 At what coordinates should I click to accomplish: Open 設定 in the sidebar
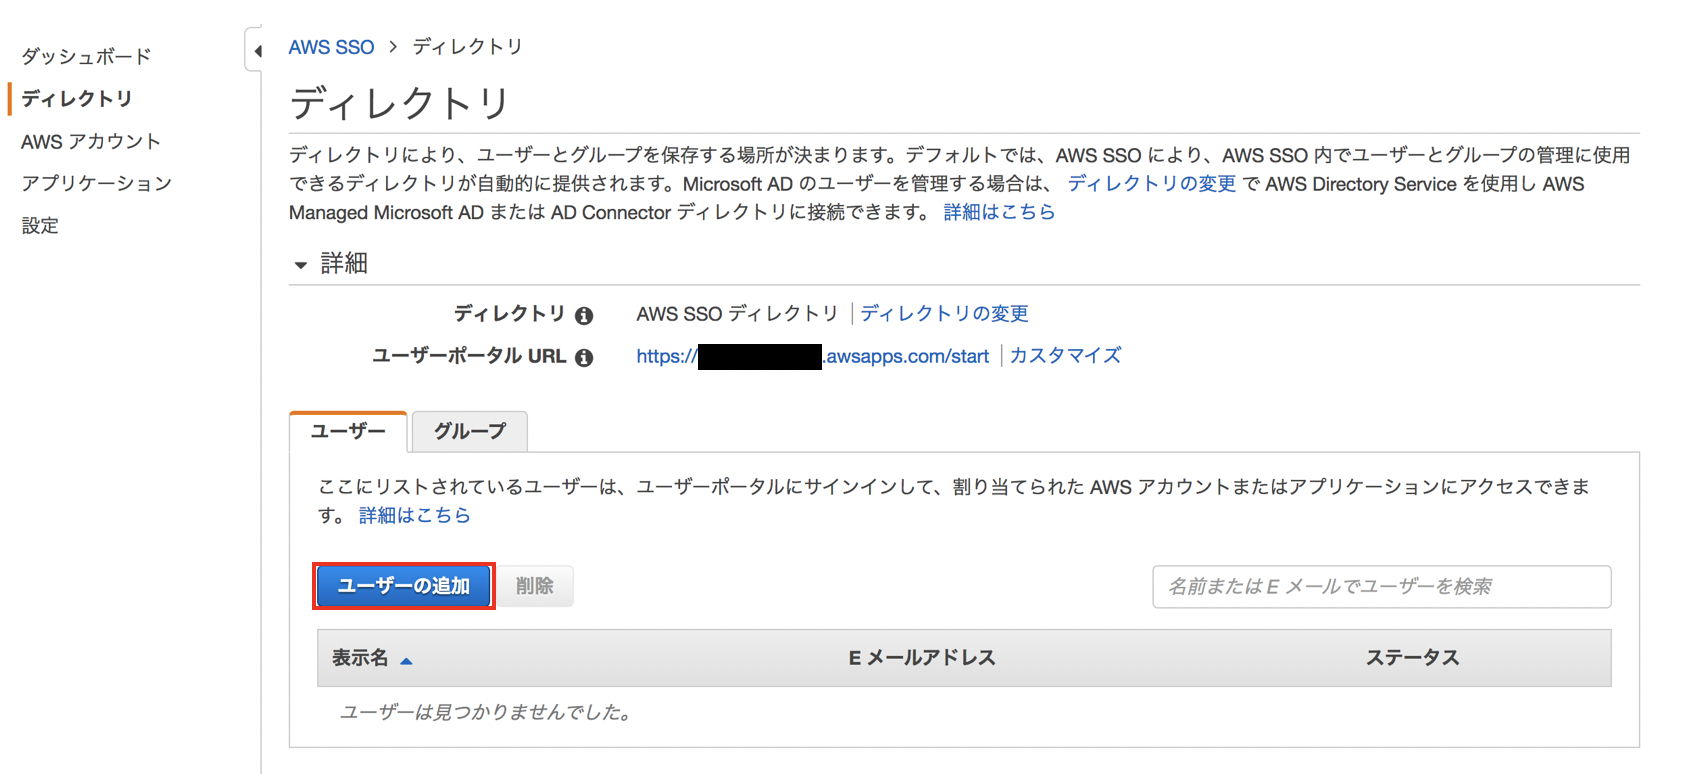pyautogui.click(x=40, y=225)
